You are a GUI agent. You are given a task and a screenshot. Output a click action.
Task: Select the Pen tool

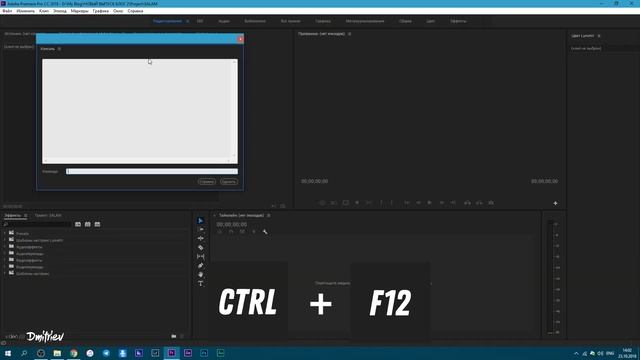point(200,265)
